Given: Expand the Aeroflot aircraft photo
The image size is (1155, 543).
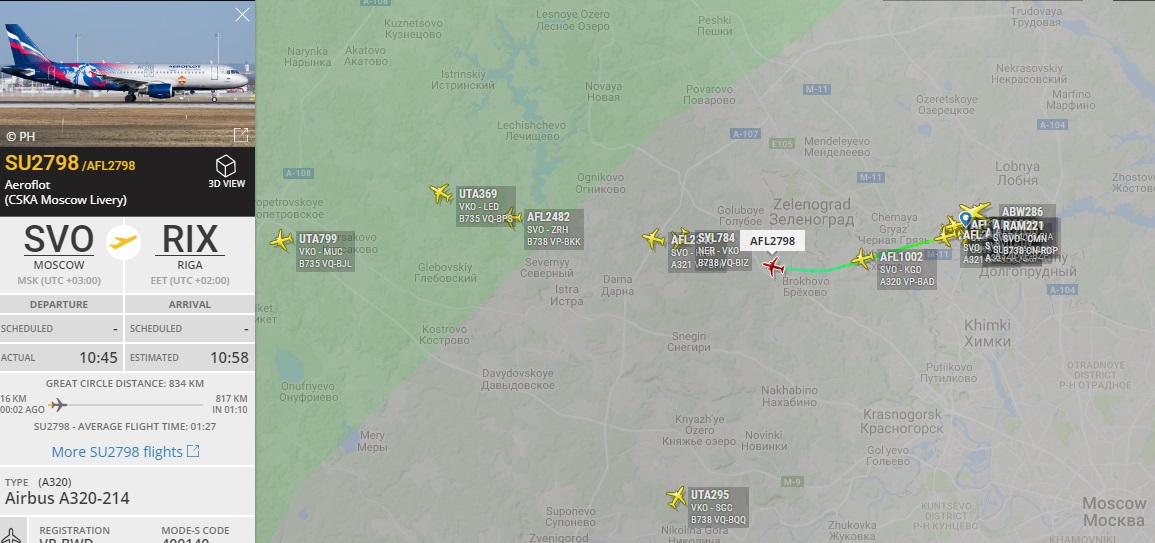Looking at the screenshot, I should (241, 135).
